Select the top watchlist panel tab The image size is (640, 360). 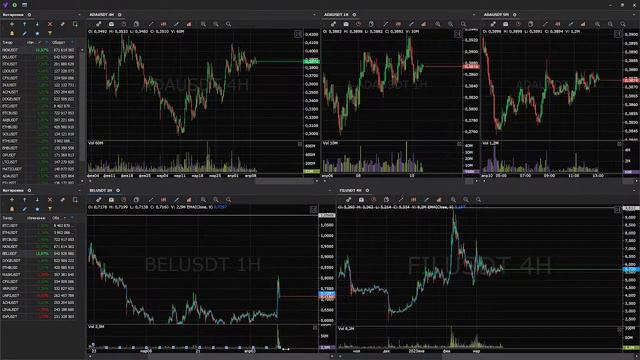13,15
